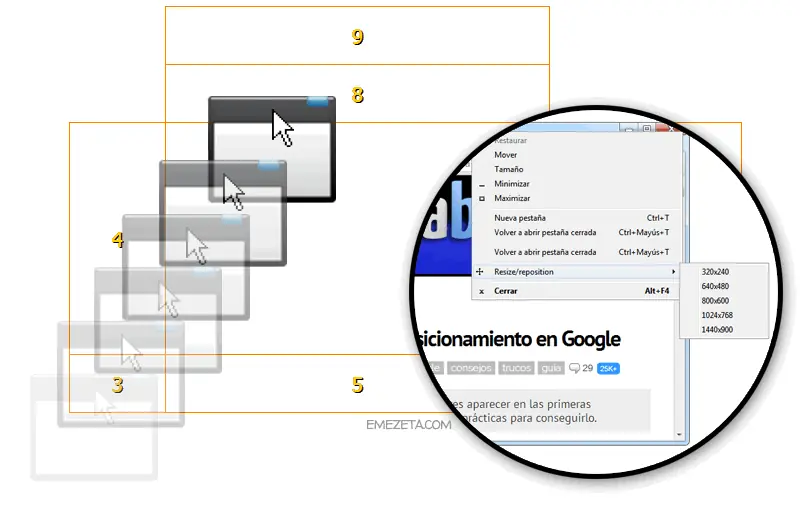This screenshot has width=800, height=508.
Task: Click the article heading mentioning Google
Action: (x=518, y=339)
